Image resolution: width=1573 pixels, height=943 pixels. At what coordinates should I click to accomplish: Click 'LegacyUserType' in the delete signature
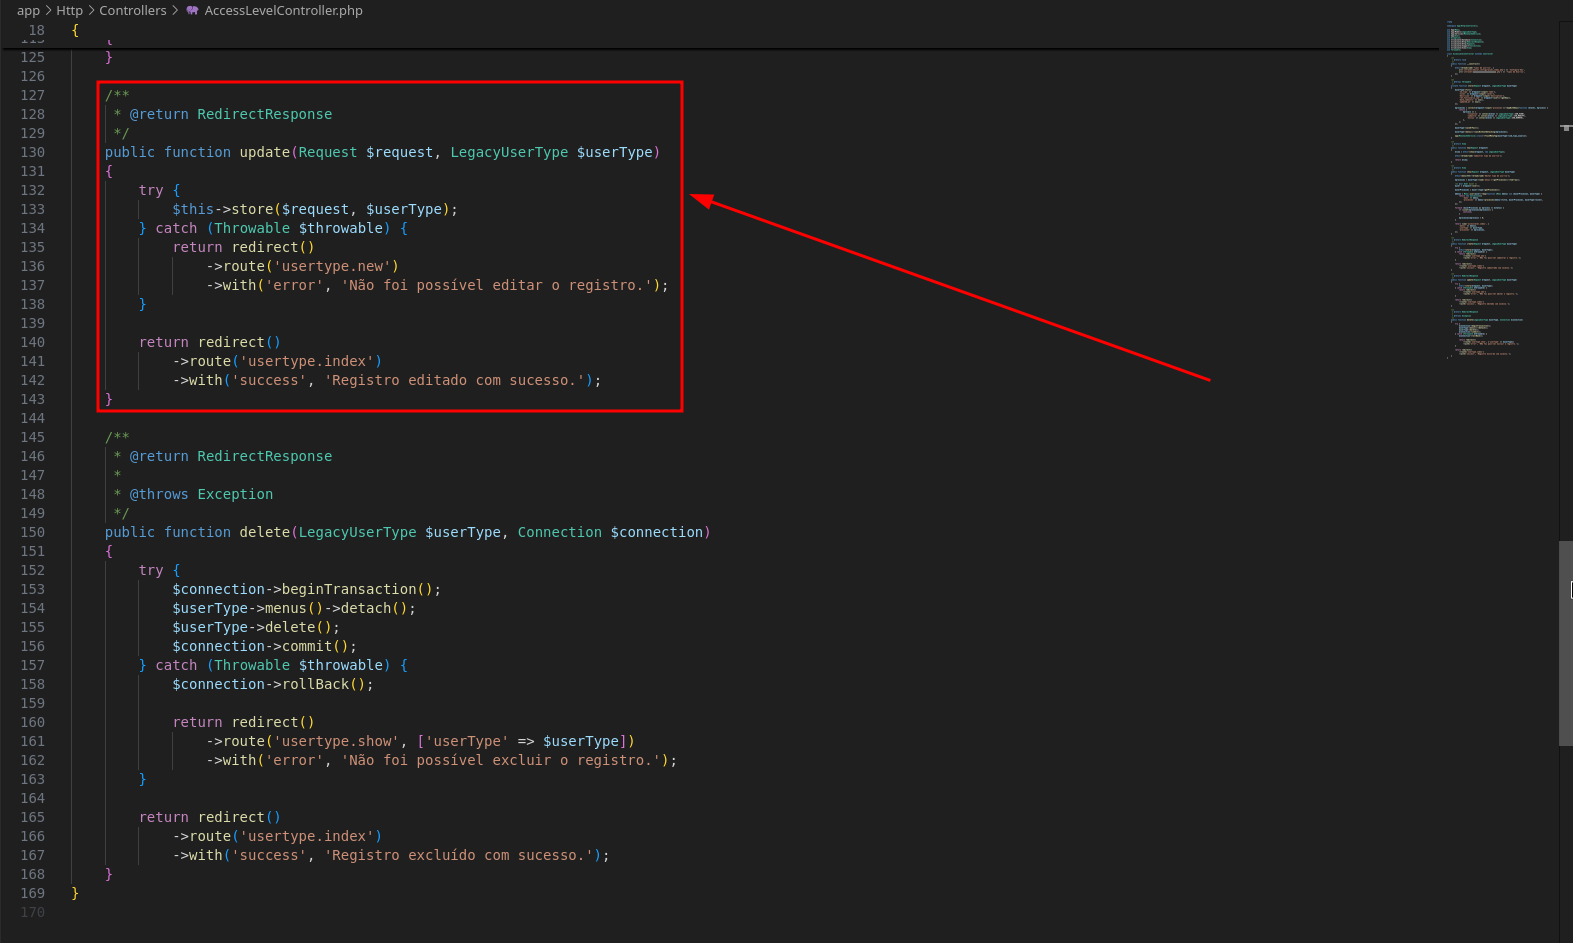(357, 532)
